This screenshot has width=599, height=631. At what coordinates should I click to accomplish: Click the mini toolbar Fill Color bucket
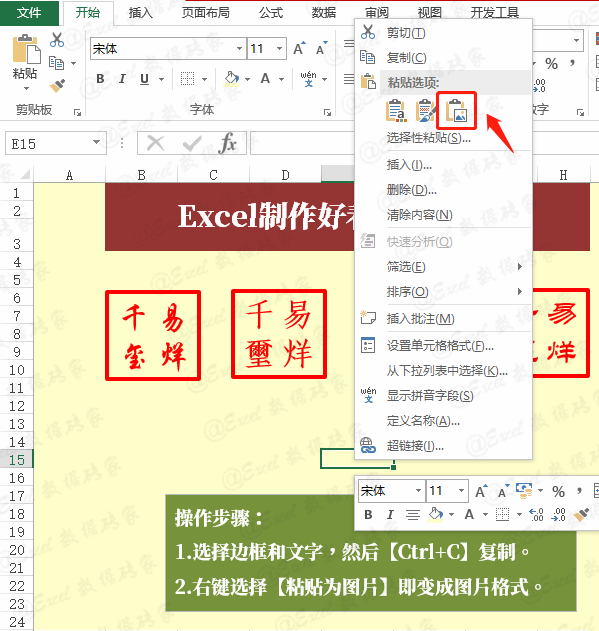[x=436, y=514]
